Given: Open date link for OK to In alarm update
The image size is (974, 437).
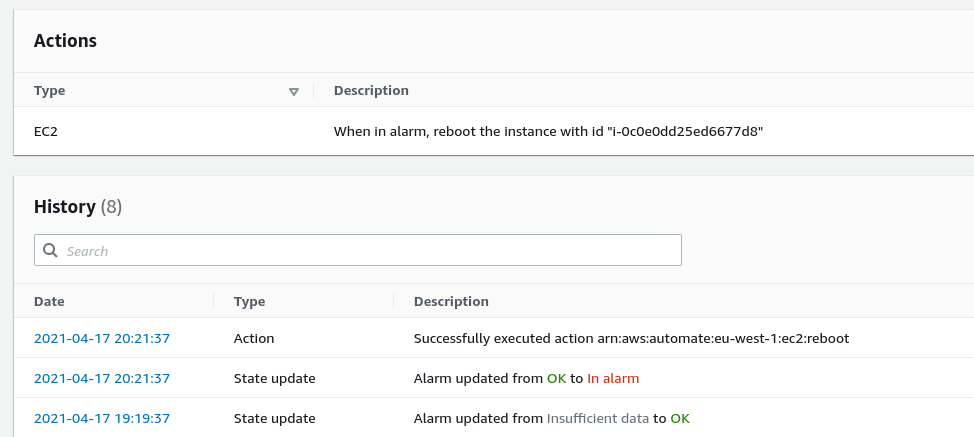Looking at the screenshot, I should pyautogui.click(x=102, y=378).
